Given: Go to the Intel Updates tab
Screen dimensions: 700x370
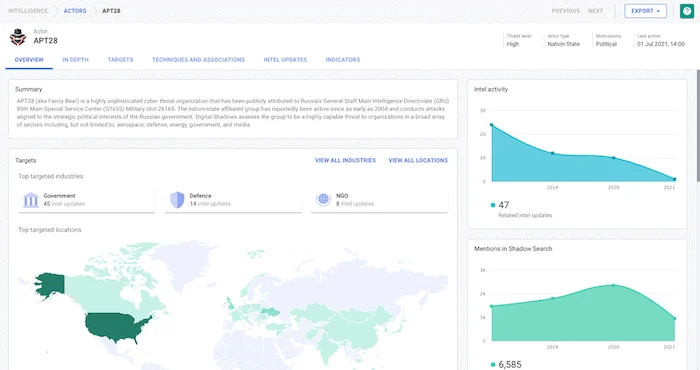Looking at the screenshot, I should pyautogui.click(x=285, y=60).
